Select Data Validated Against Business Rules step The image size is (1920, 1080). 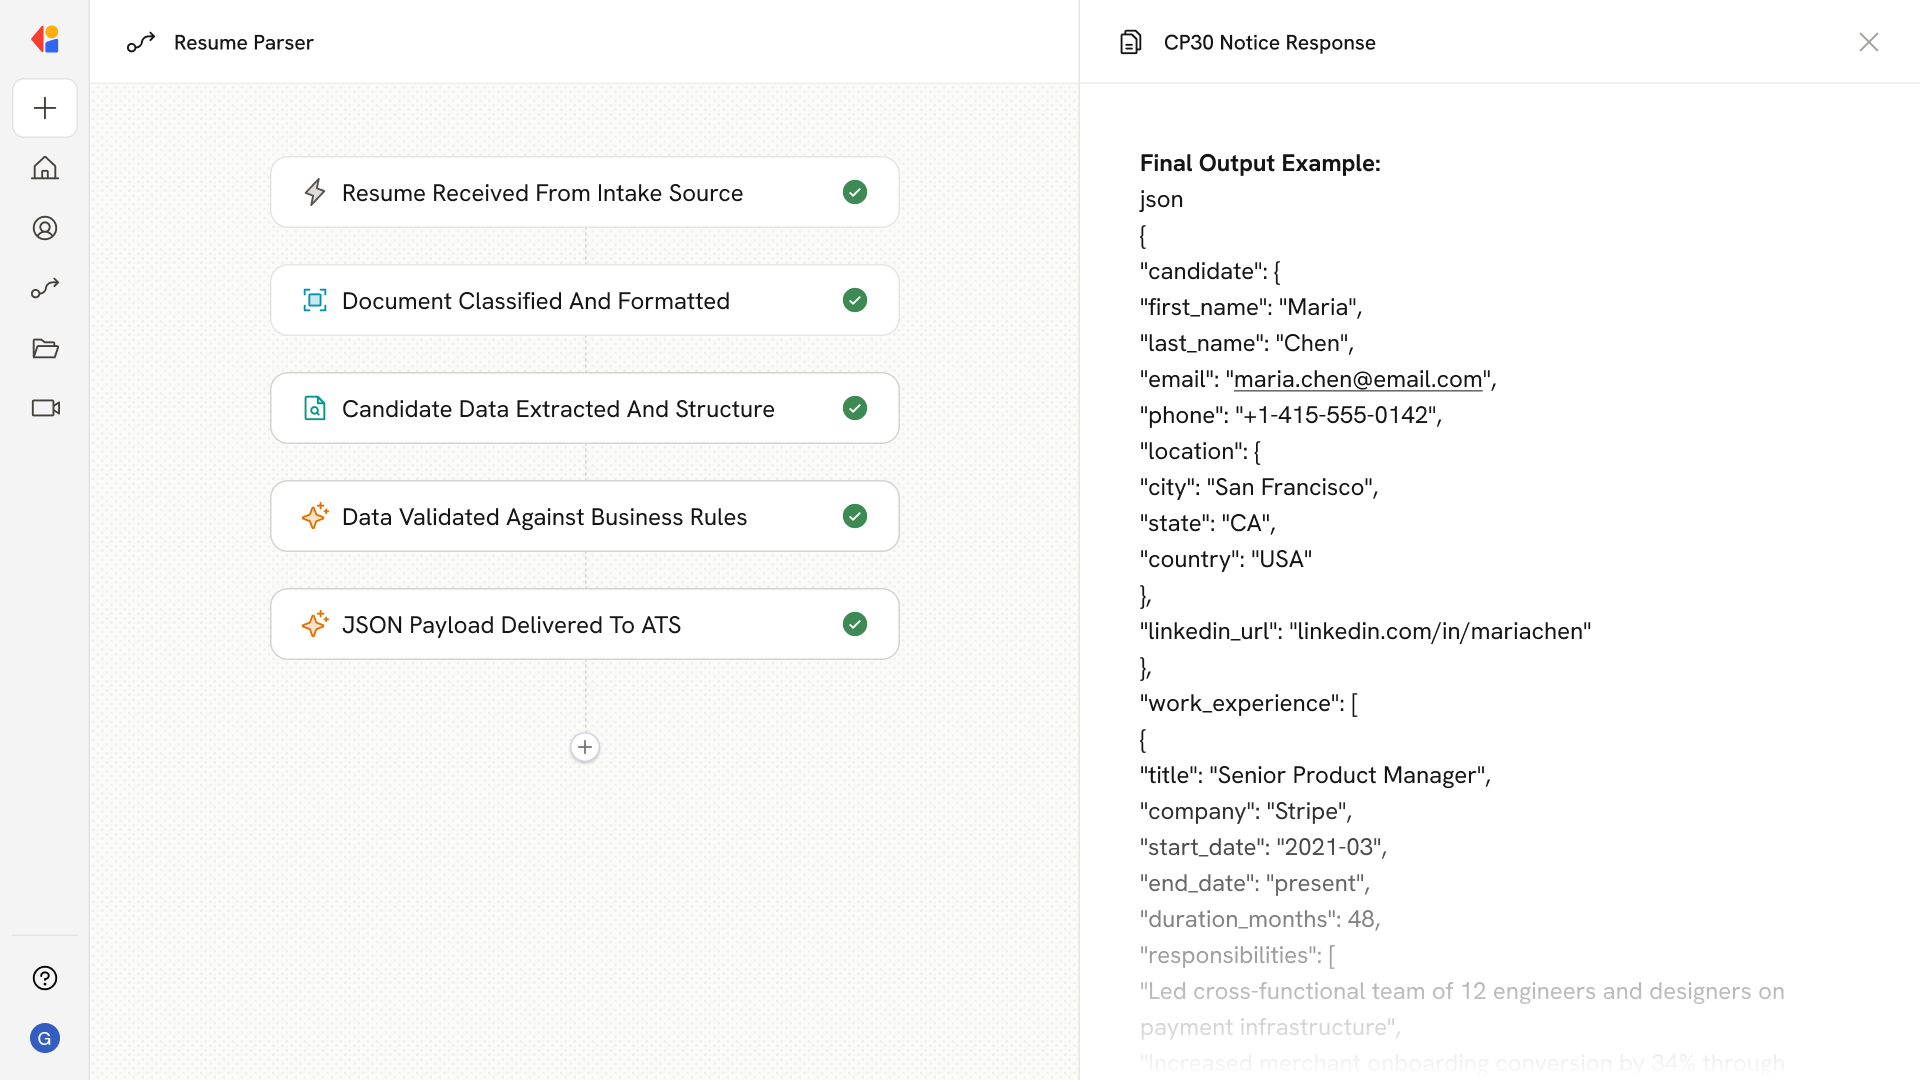(x=544, y=516)
